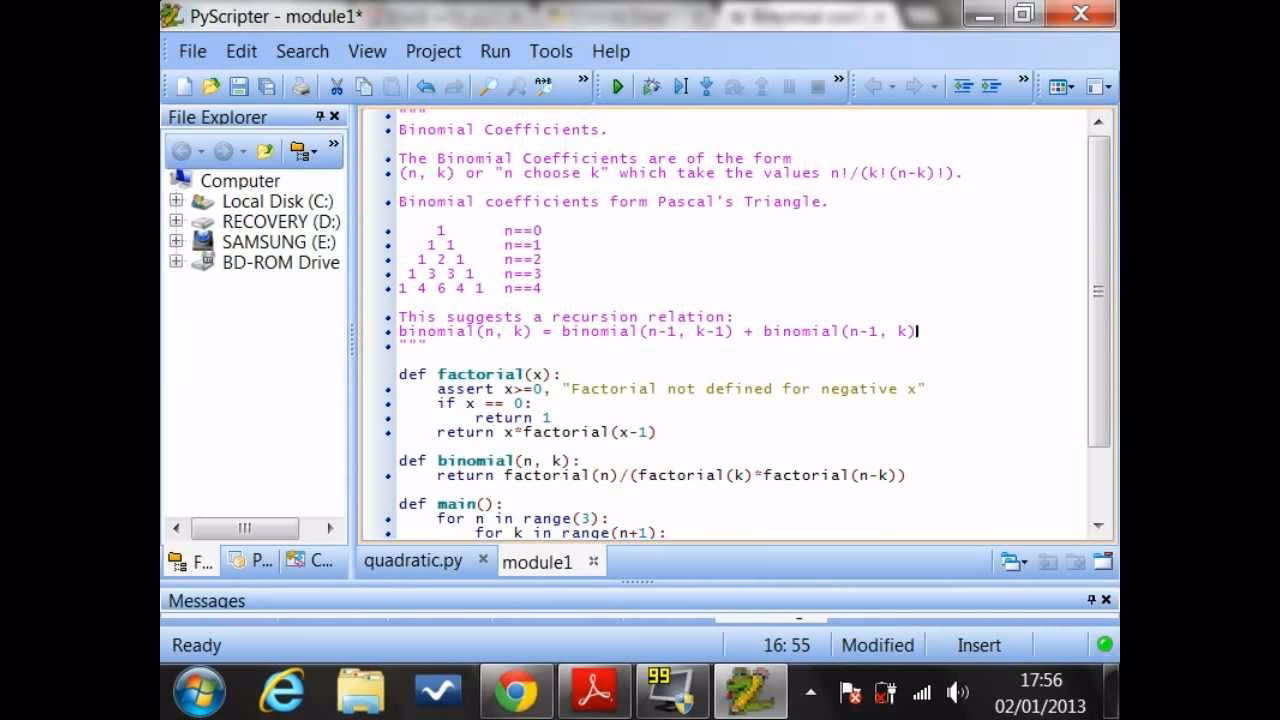
Task: Expand debug toolbar overflow chevron
Action: pos(838,81)
